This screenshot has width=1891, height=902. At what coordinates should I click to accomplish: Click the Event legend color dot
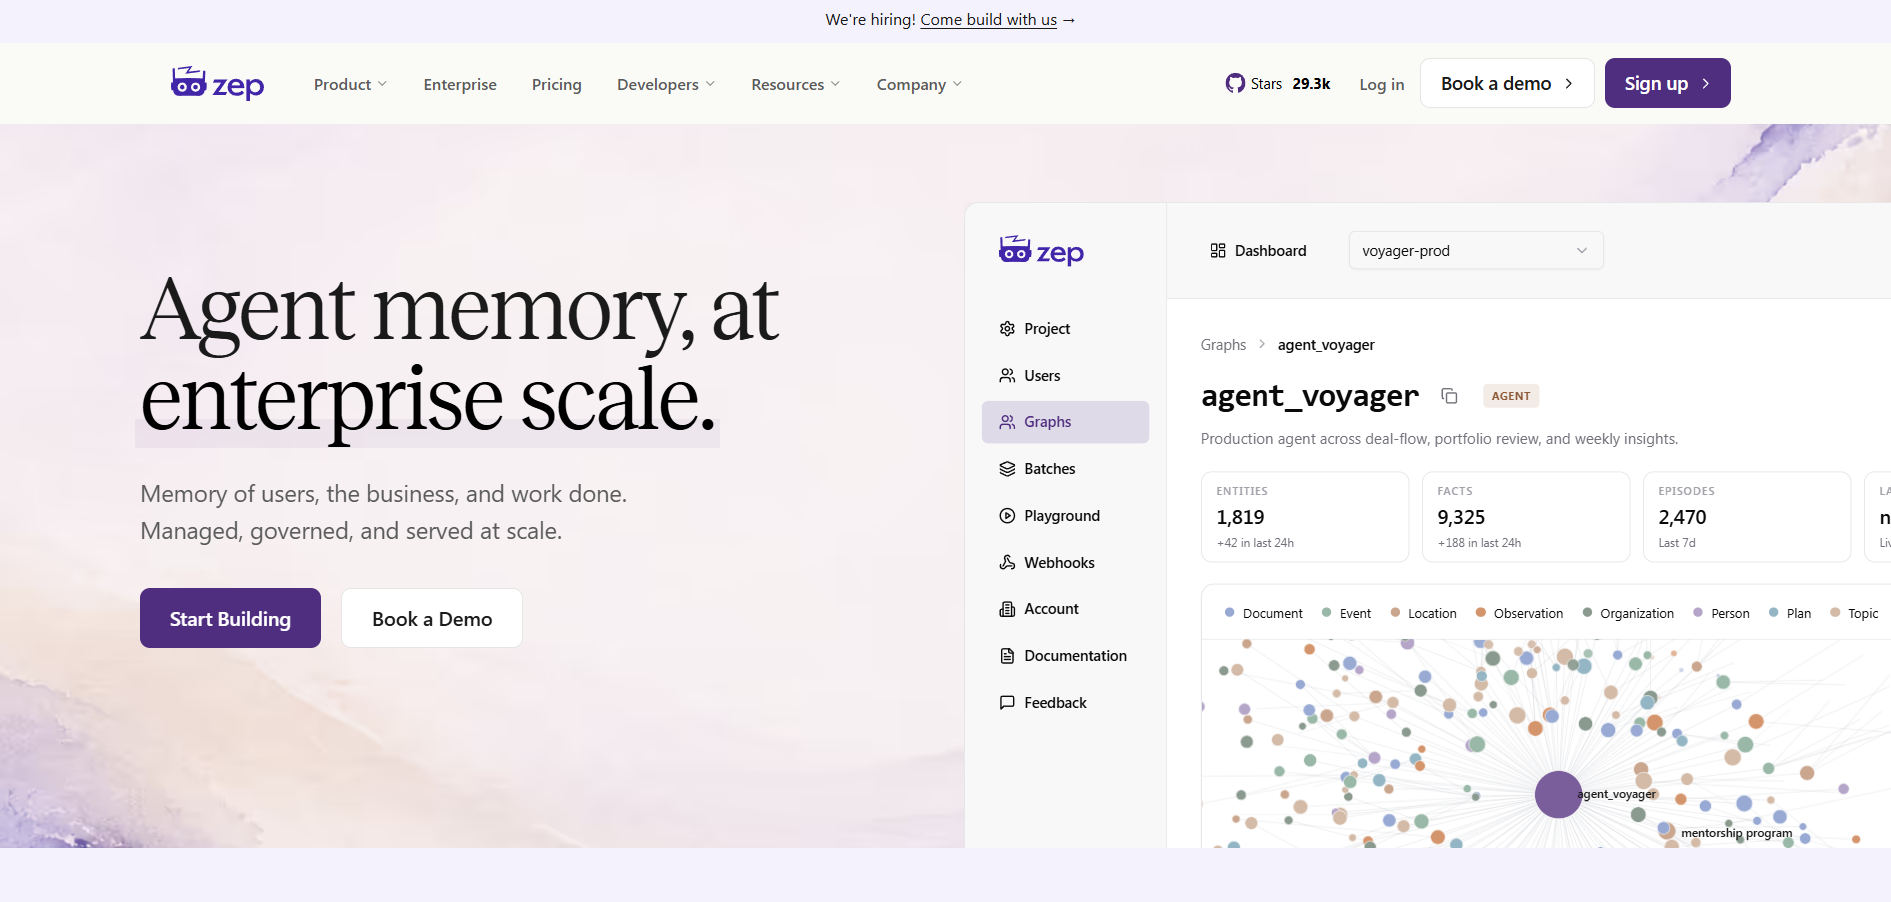pyautogui.click(x=1327, y=613)
